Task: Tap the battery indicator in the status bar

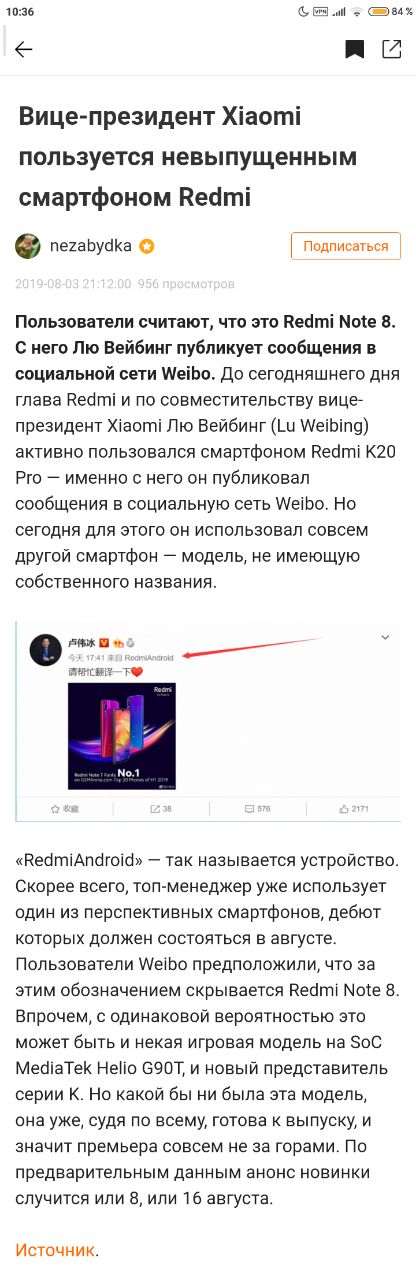Action: [x=391, y=11]
